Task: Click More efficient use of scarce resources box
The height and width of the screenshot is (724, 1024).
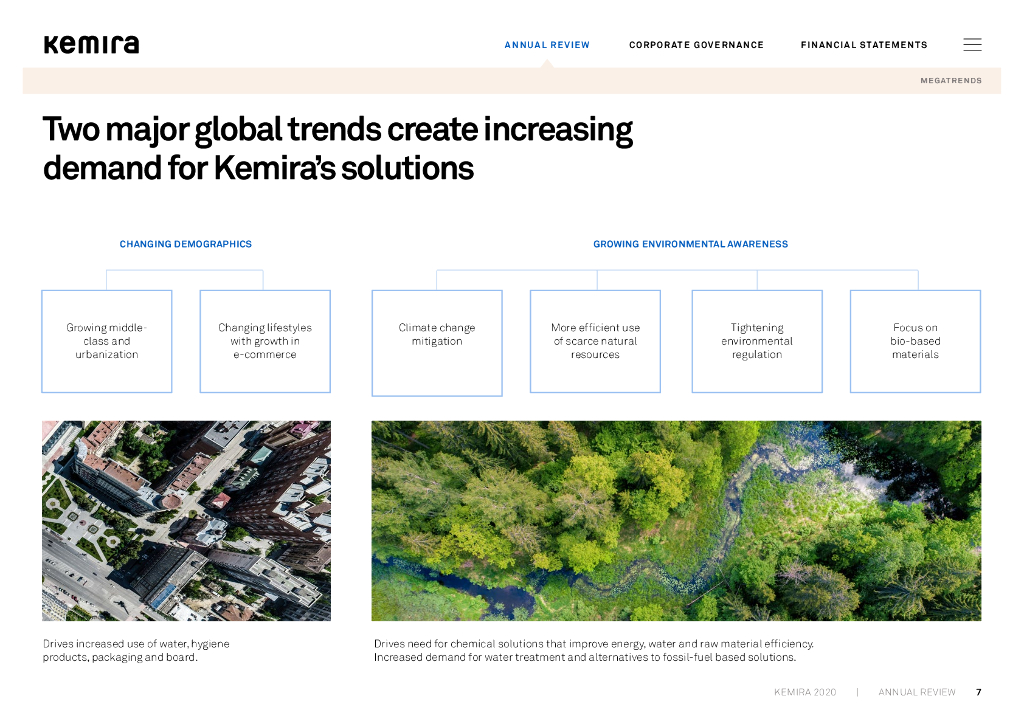Action: (595, 341)
